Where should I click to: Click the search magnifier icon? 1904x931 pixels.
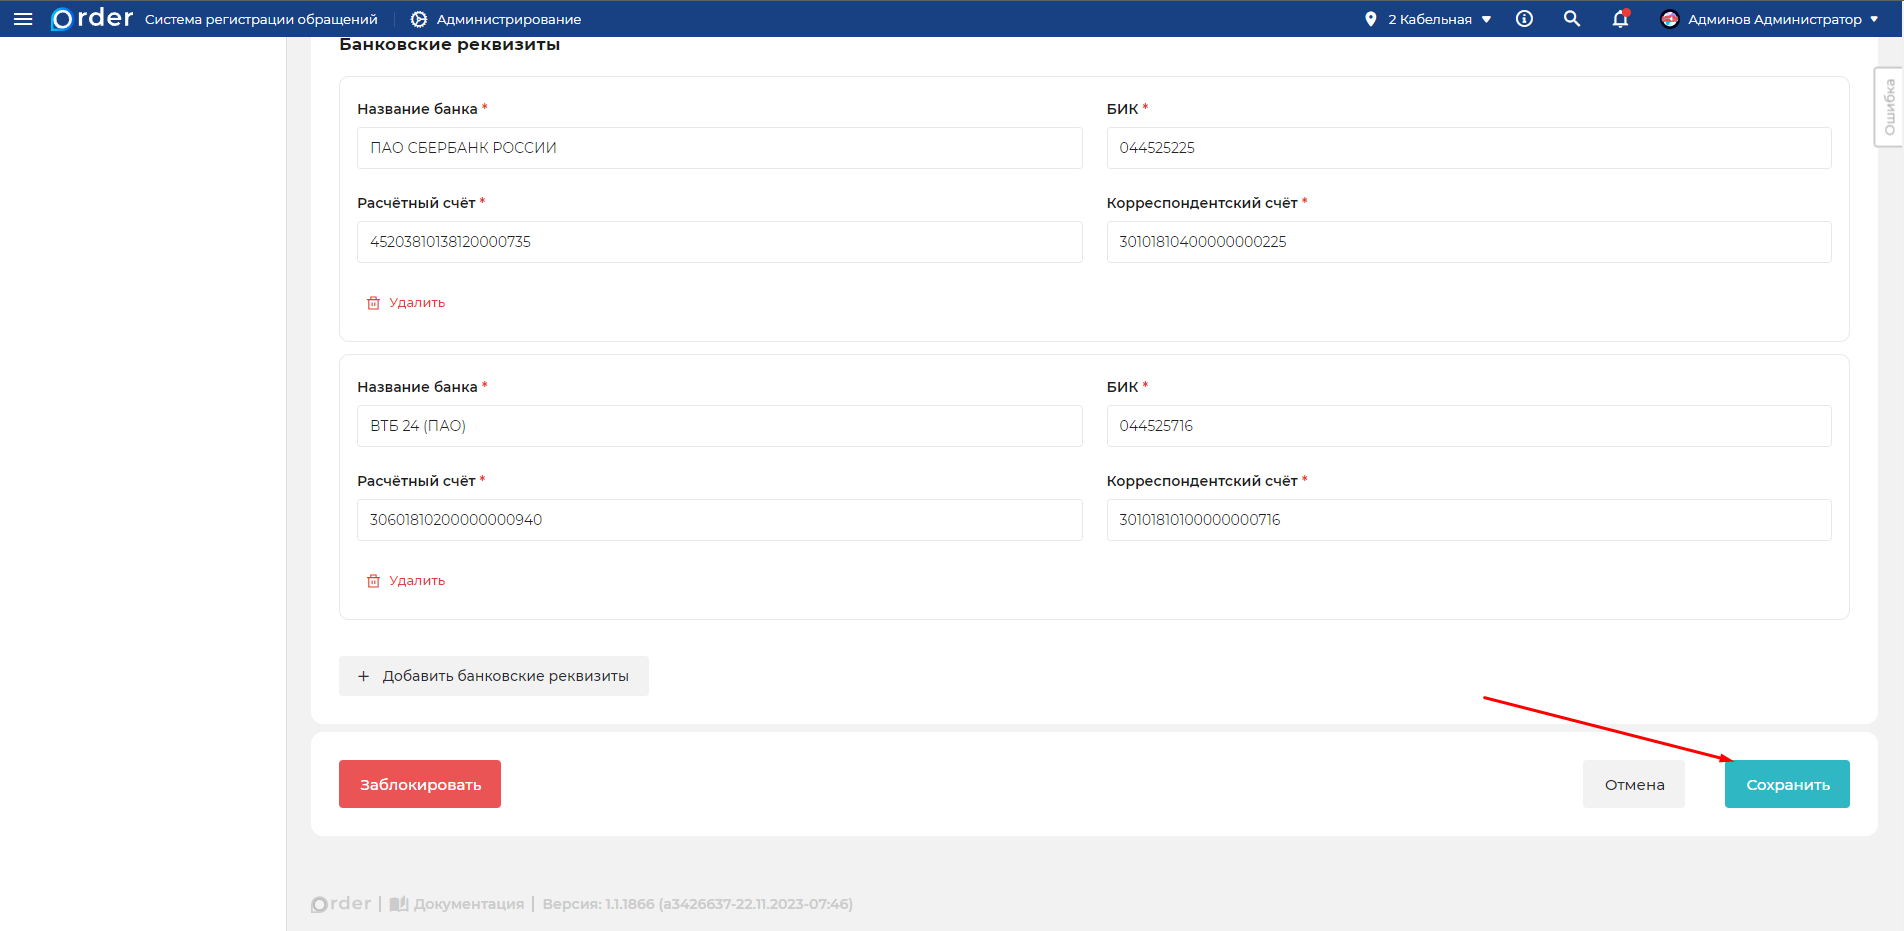pos(1572,19)
